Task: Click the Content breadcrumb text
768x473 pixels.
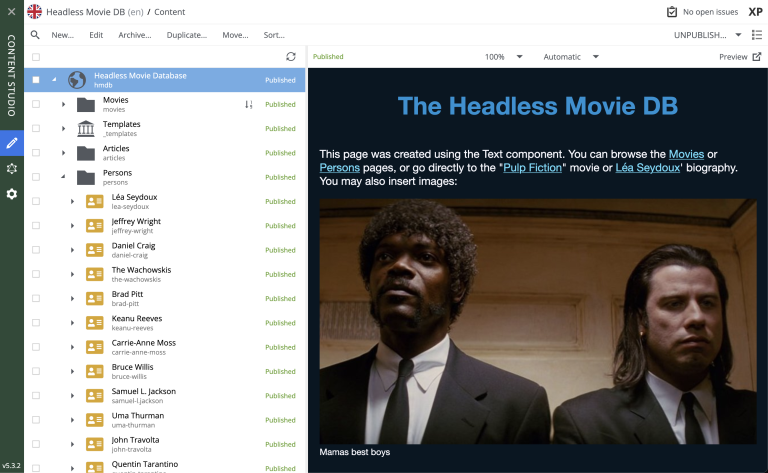Action: pos(169,12)
